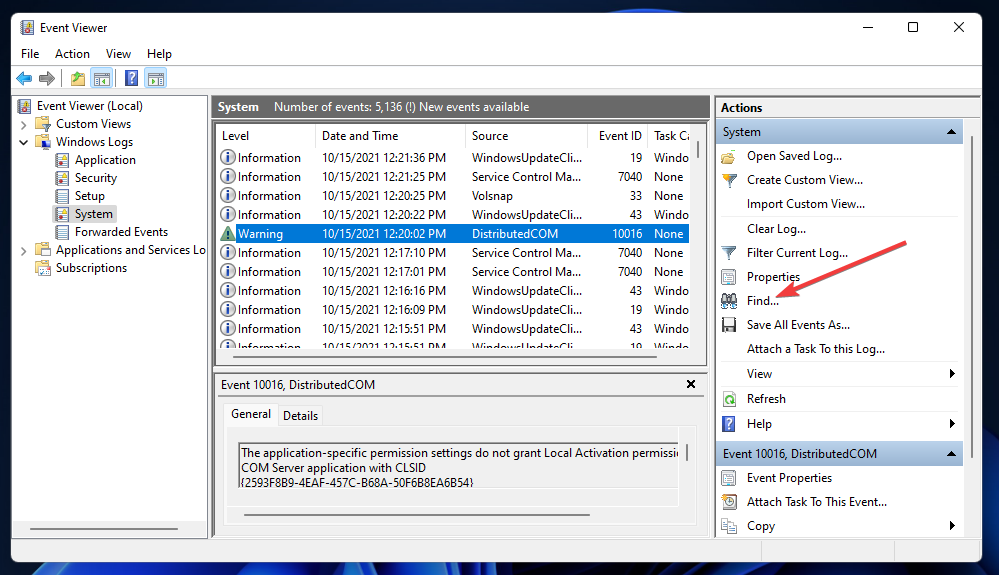The image size is (999, 575).
Task: Click the green Refresh icon
Action: [x=729, y=399]
